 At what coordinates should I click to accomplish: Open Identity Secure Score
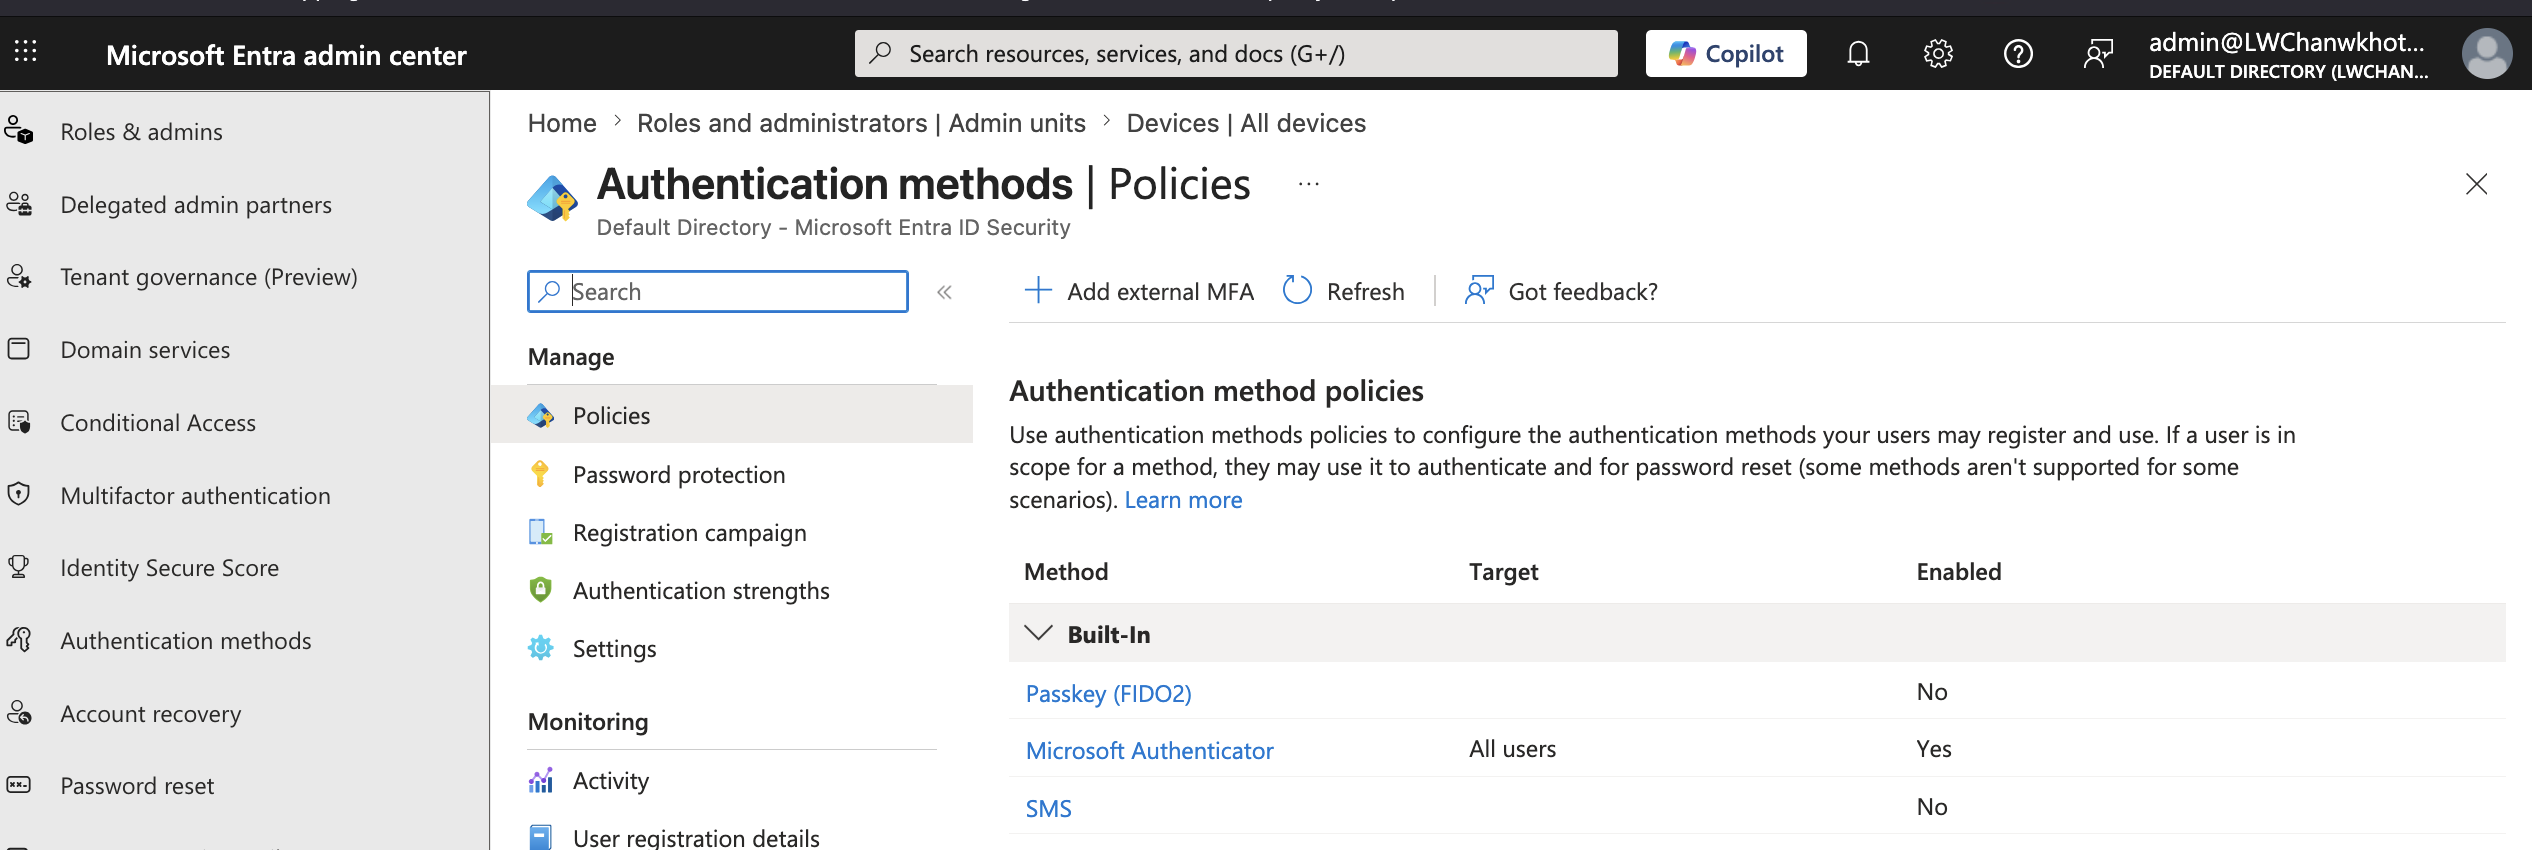(169, 568)
